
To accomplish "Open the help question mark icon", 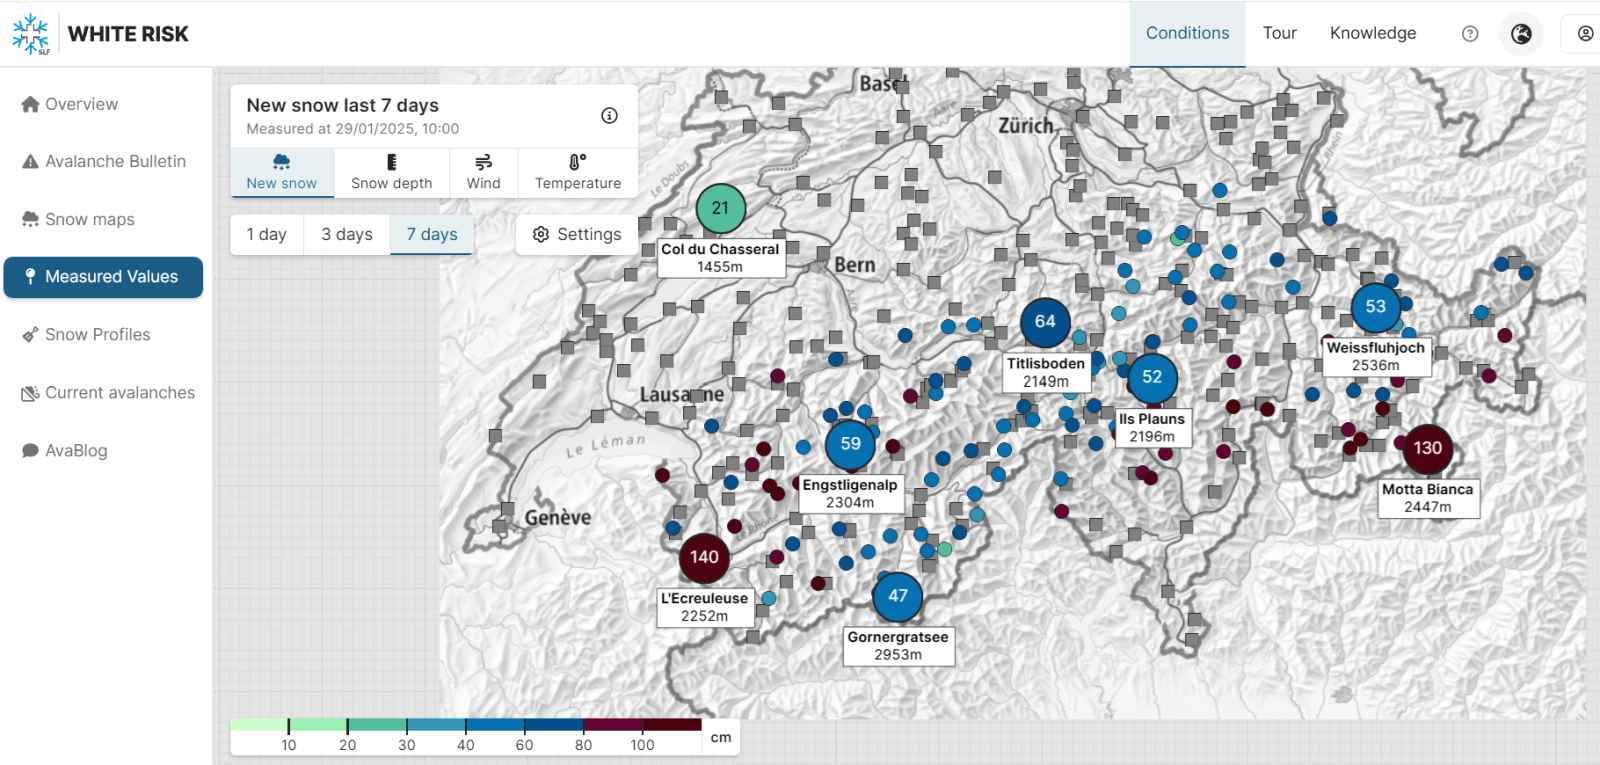I will [1470, 34].
